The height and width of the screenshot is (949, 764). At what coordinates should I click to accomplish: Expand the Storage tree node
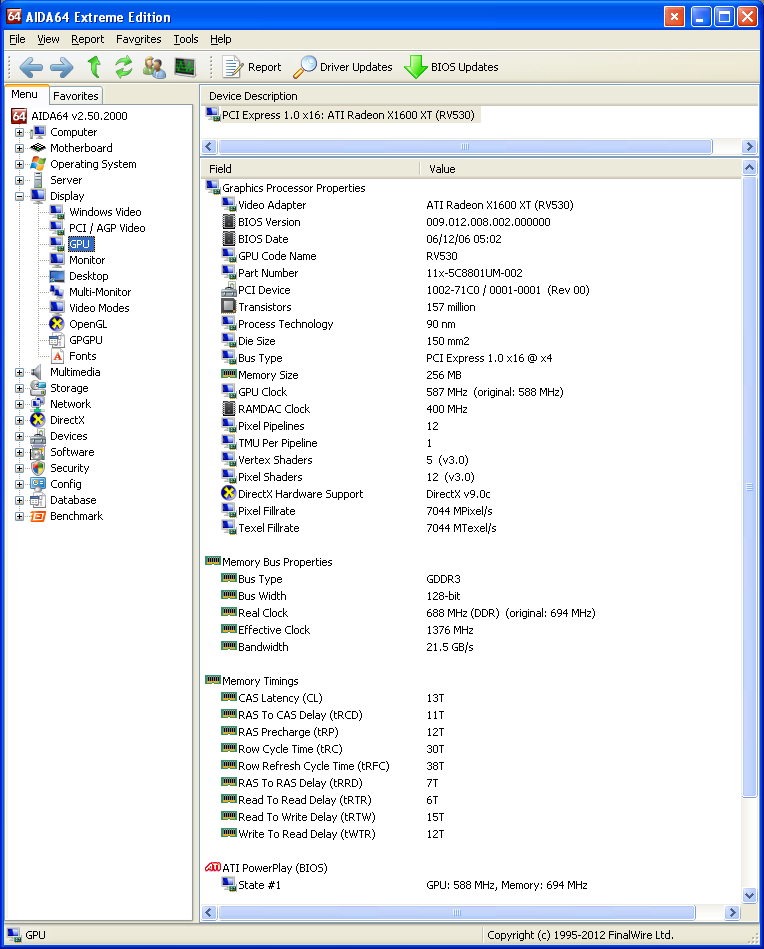(x=19, y=389)
